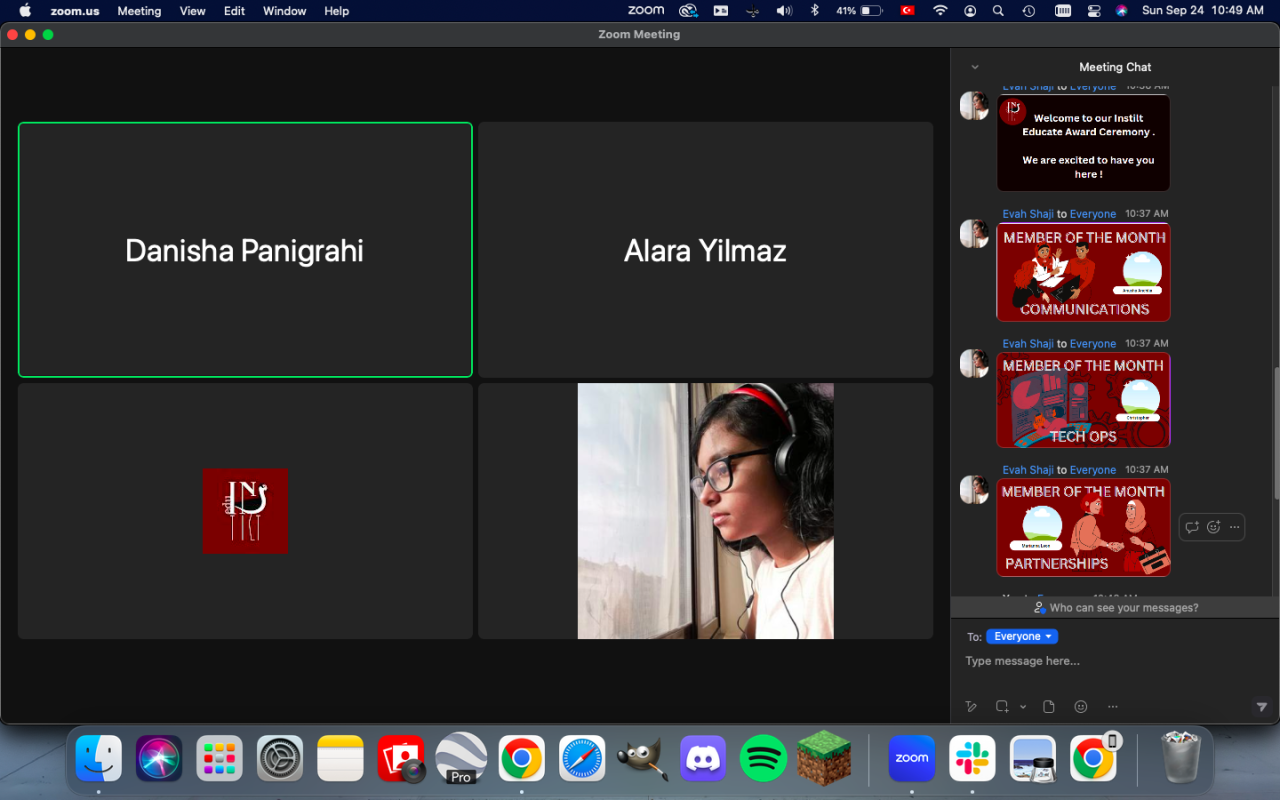Image resolution: width=1280 pixels, height=800 pixels.
Task: Expand the Everyone recipient dropdown
Action: coord(1021,637)
